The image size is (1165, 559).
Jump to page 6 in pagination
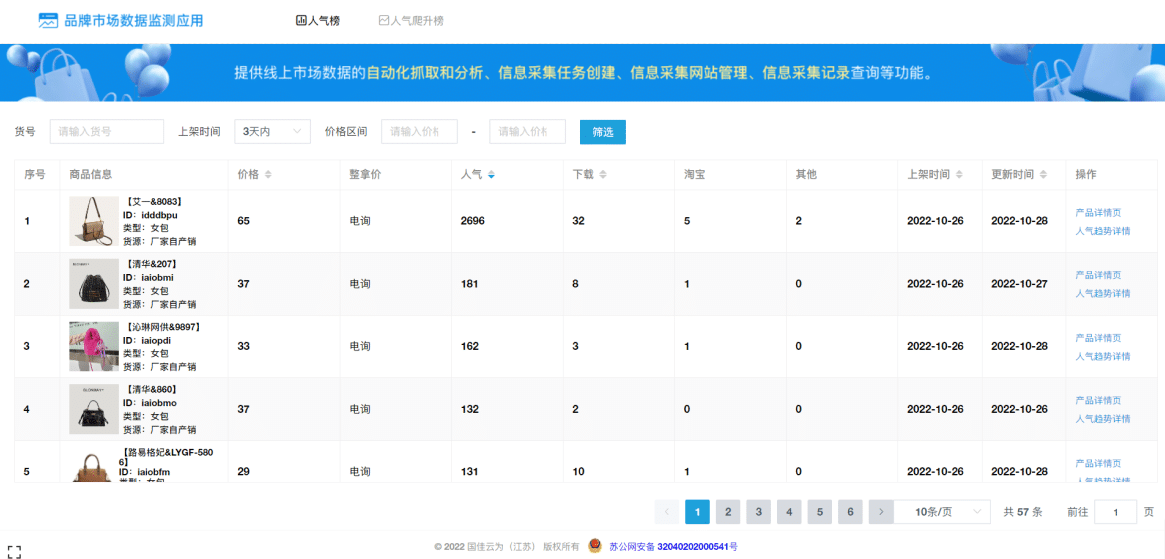(850, 512)
